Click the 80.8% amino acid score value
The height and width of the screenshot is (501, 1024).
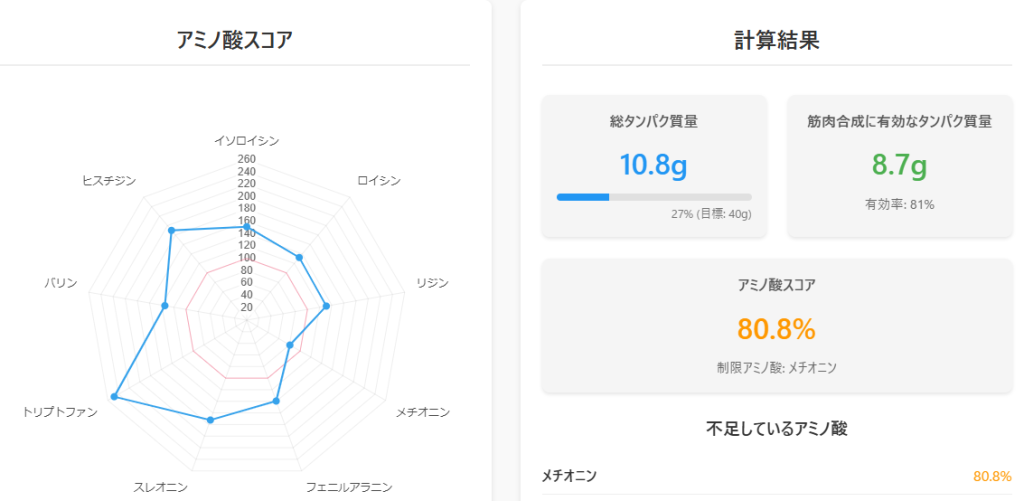[776, 329]
